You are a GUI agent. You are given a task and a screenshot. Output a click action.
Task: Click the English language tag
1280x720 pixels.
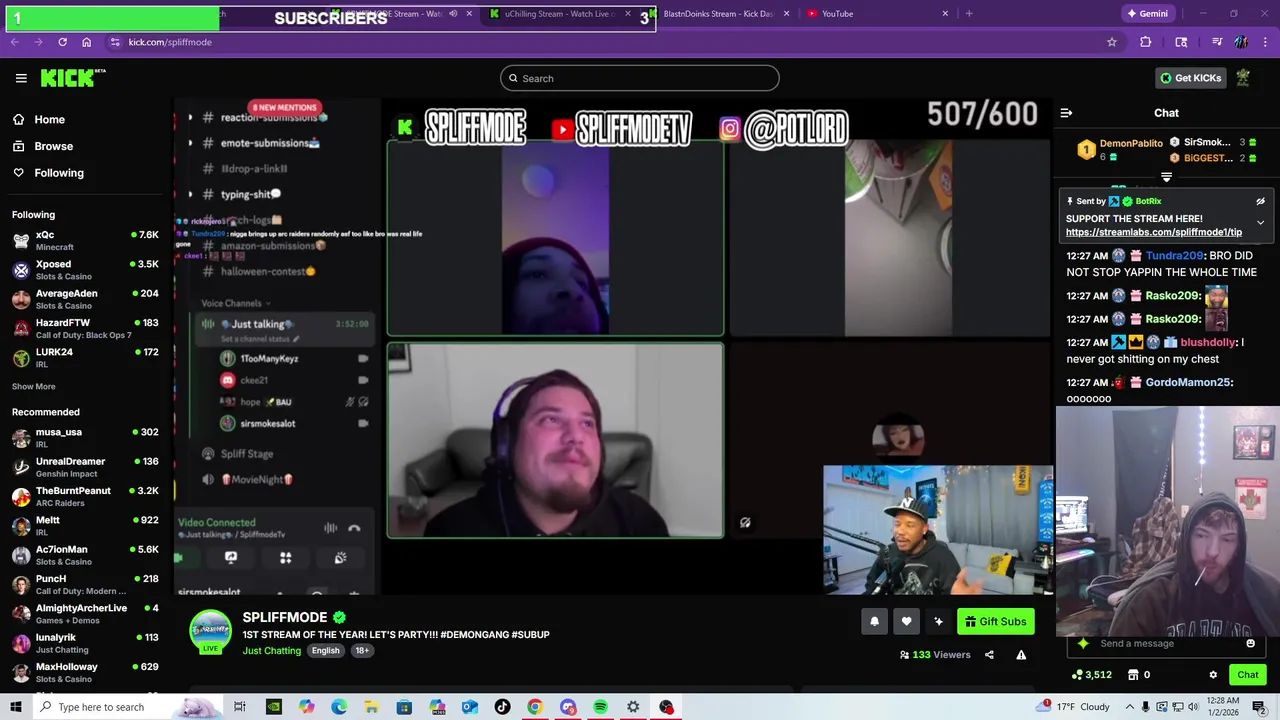325,651
